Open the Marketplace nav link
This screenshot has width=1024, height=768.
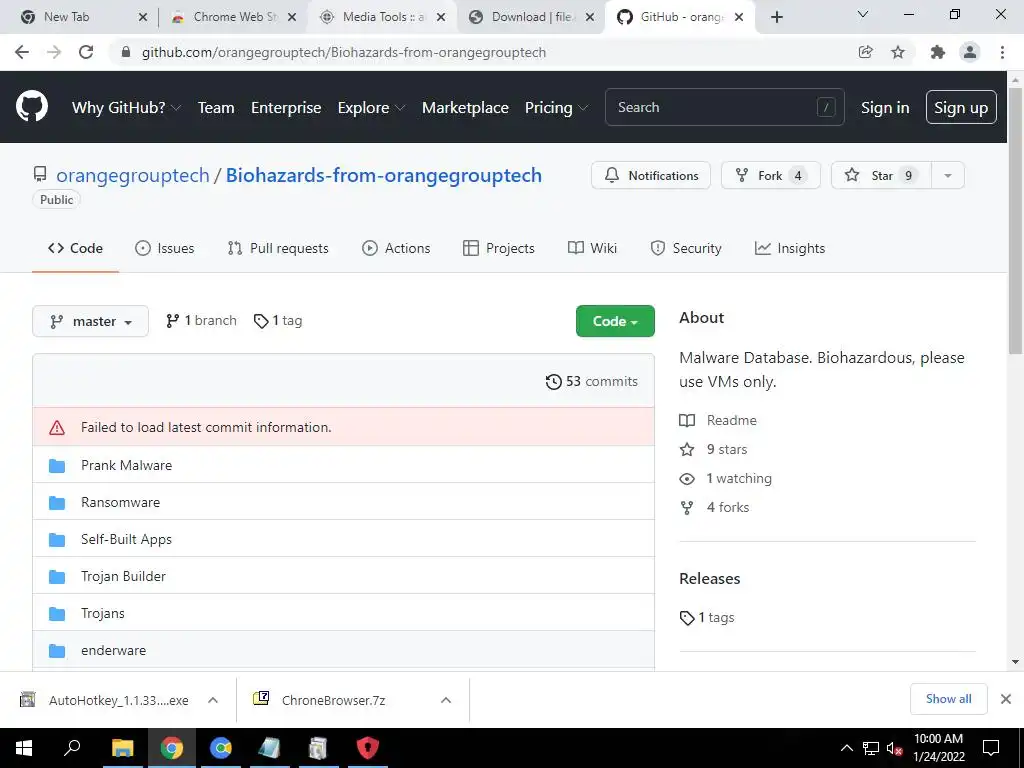[465, 108]
